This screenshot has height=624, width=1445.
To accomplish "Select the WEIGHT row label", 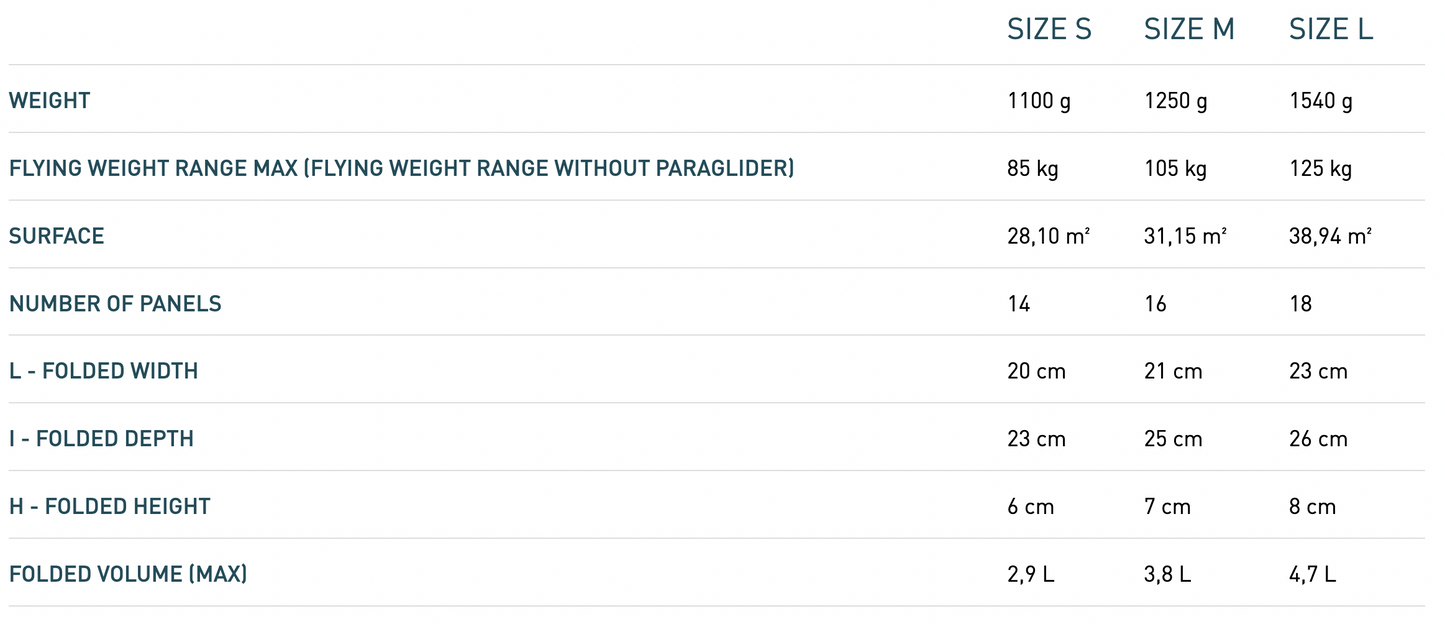I will [50, 100].
